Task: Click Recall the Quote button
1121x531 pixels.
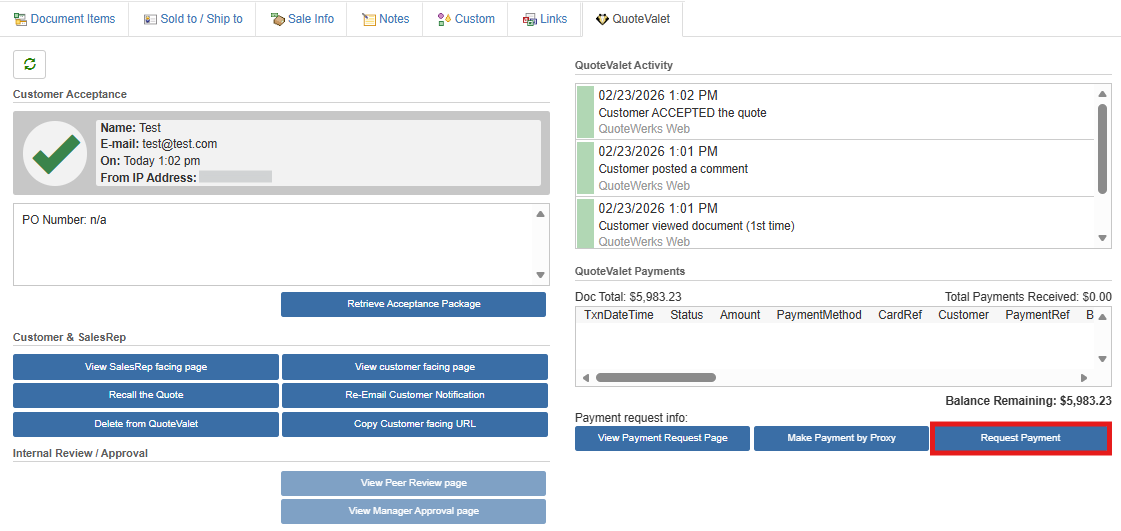Action: (146, 395)
